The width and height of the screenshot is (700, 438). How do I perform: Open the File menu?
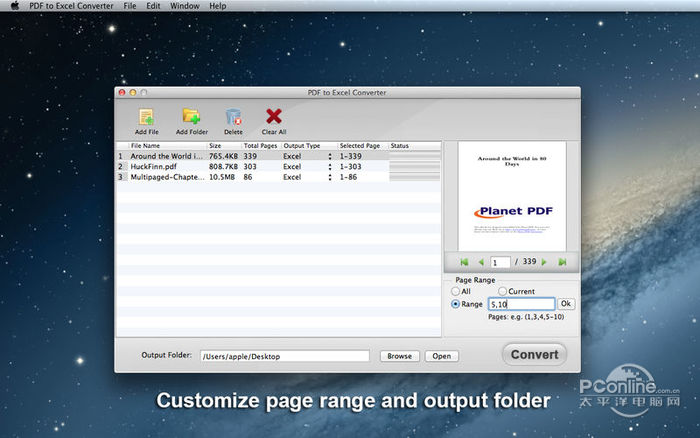point(130,6)
